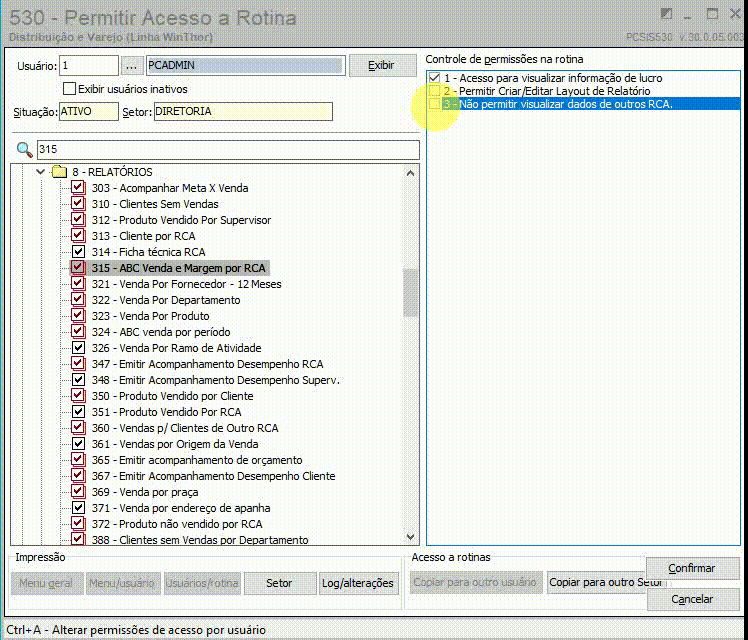Click the Situação ATIVO field

click(89, 112)
